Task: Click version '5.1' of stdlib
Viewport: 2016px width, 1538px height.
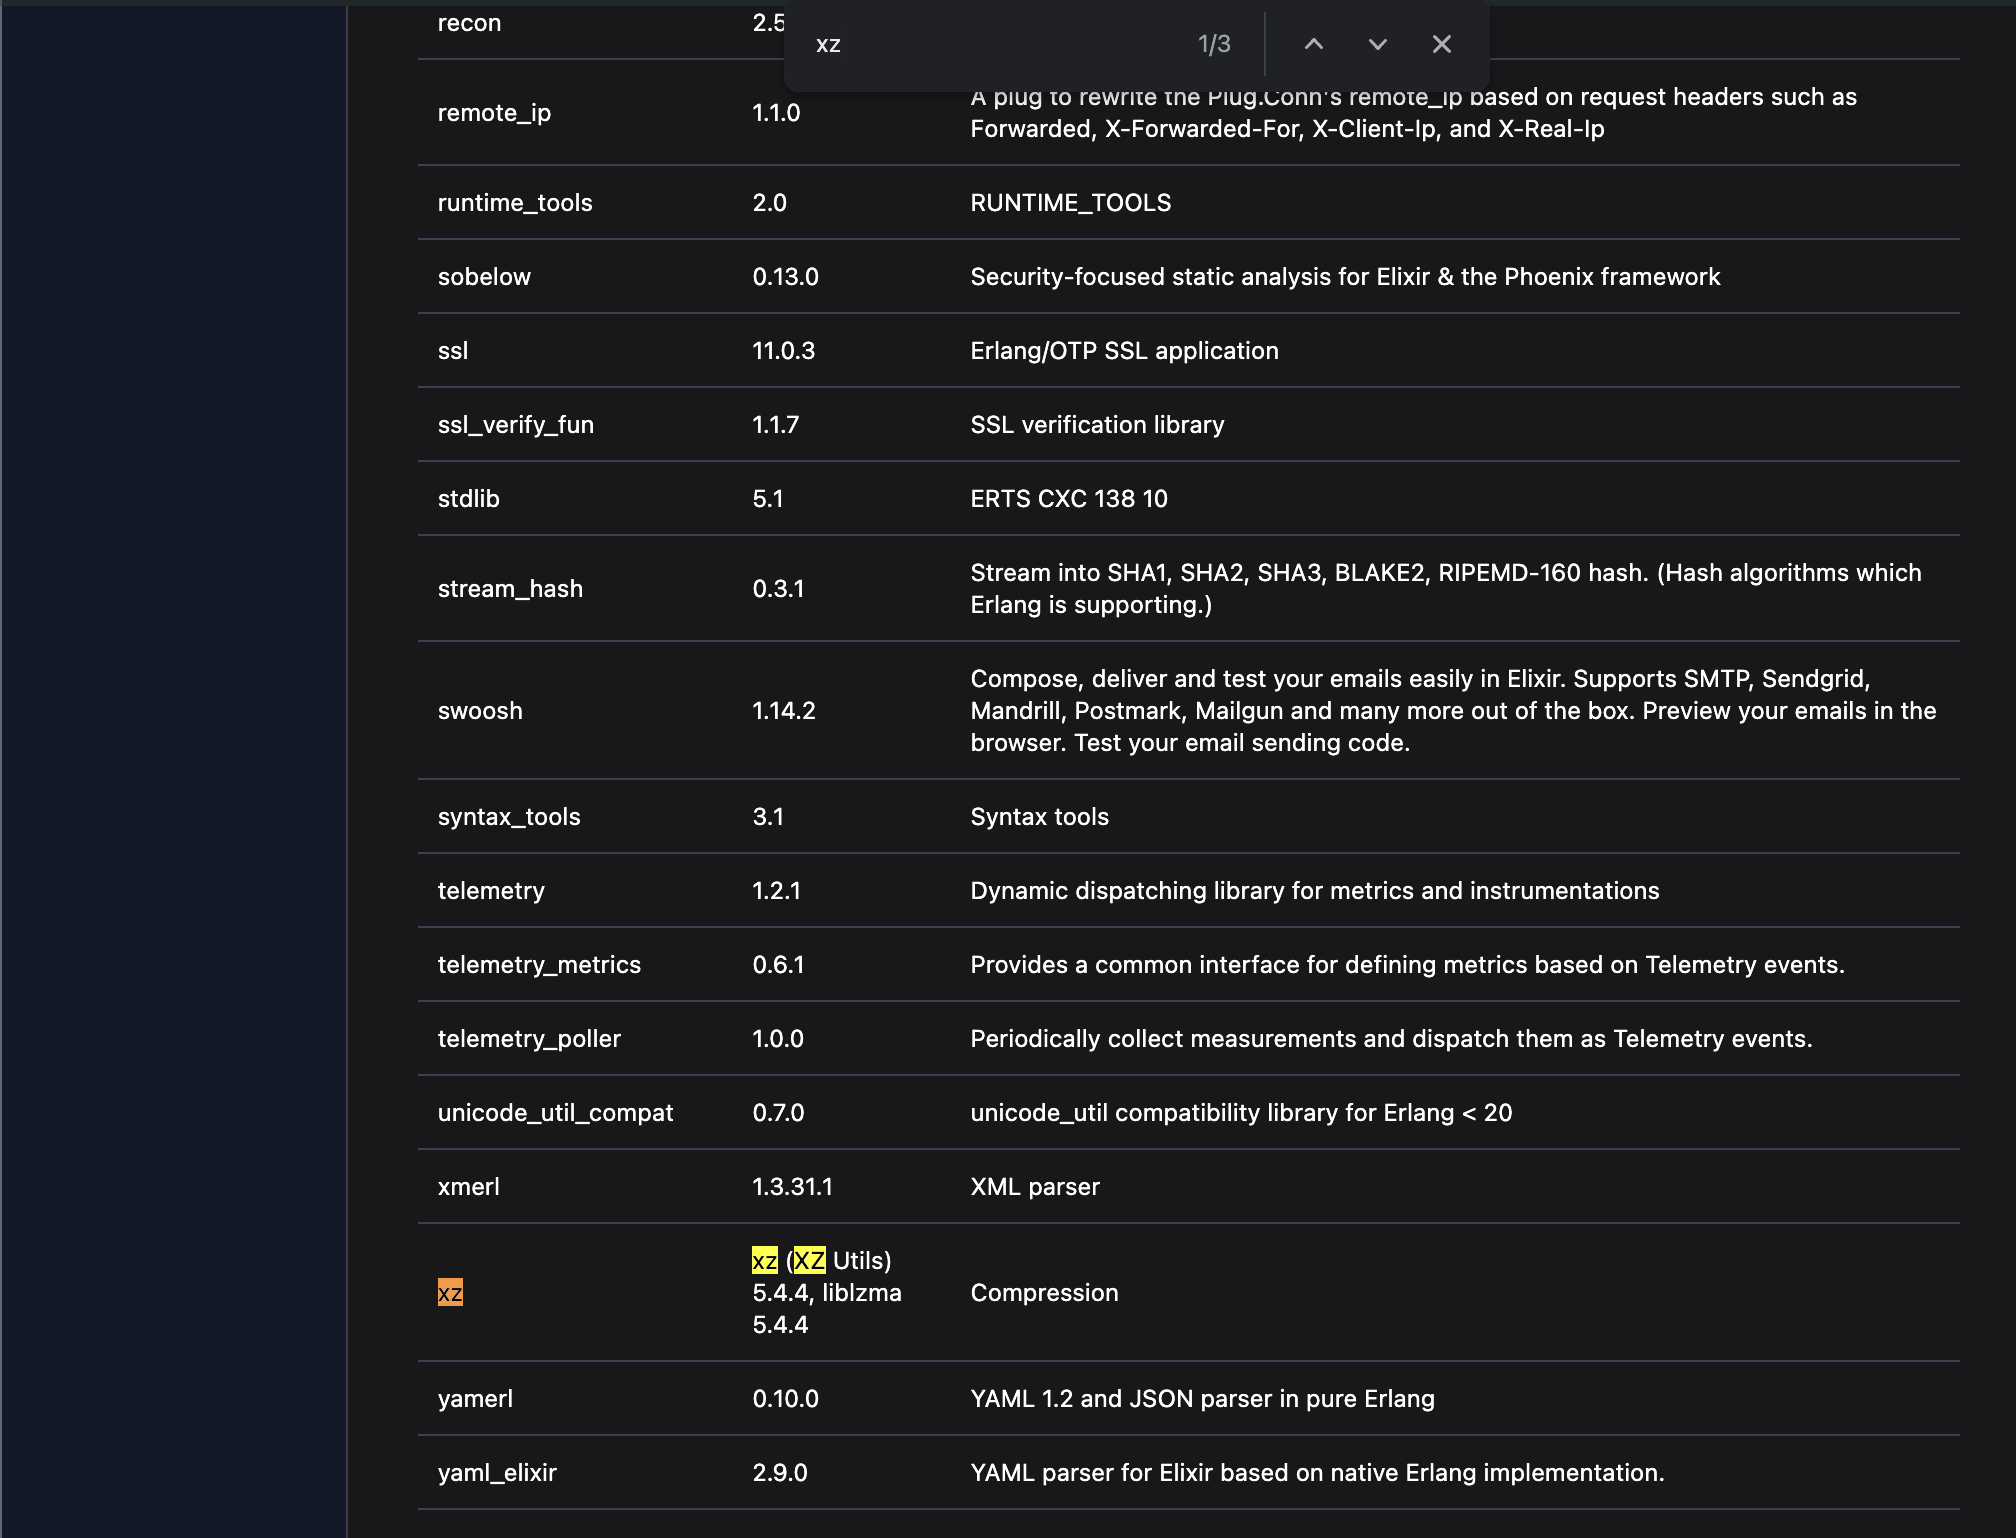Action: tap(767, 499)
